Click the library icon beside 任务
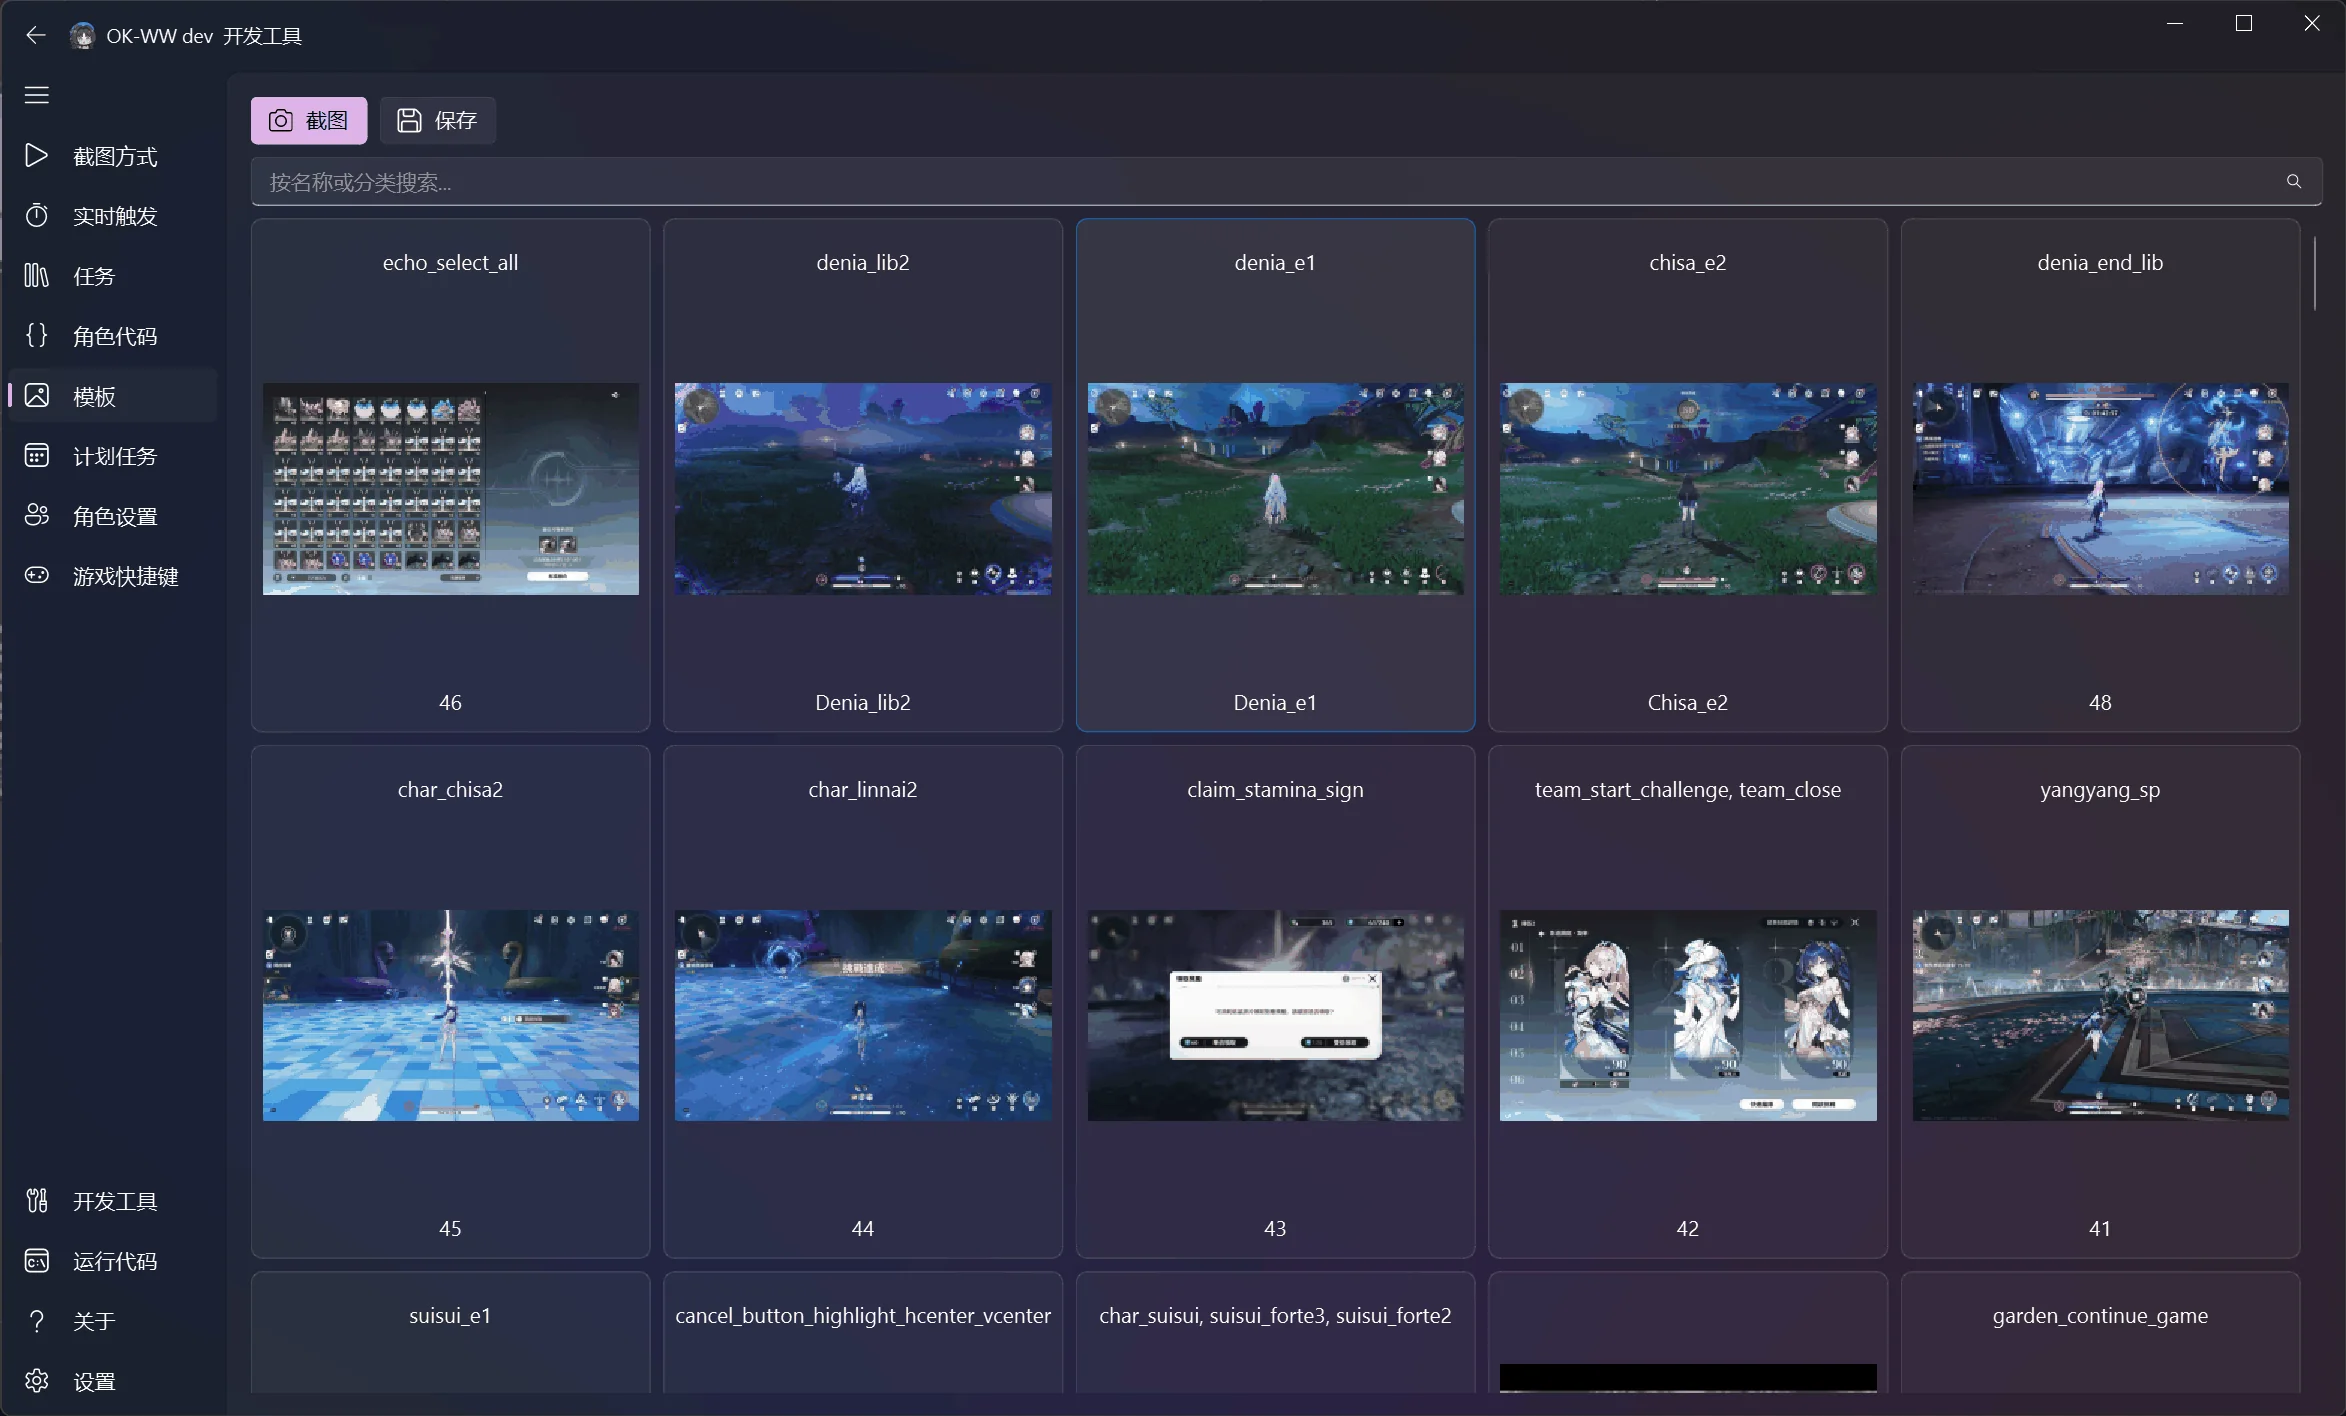 click(37, 276)
